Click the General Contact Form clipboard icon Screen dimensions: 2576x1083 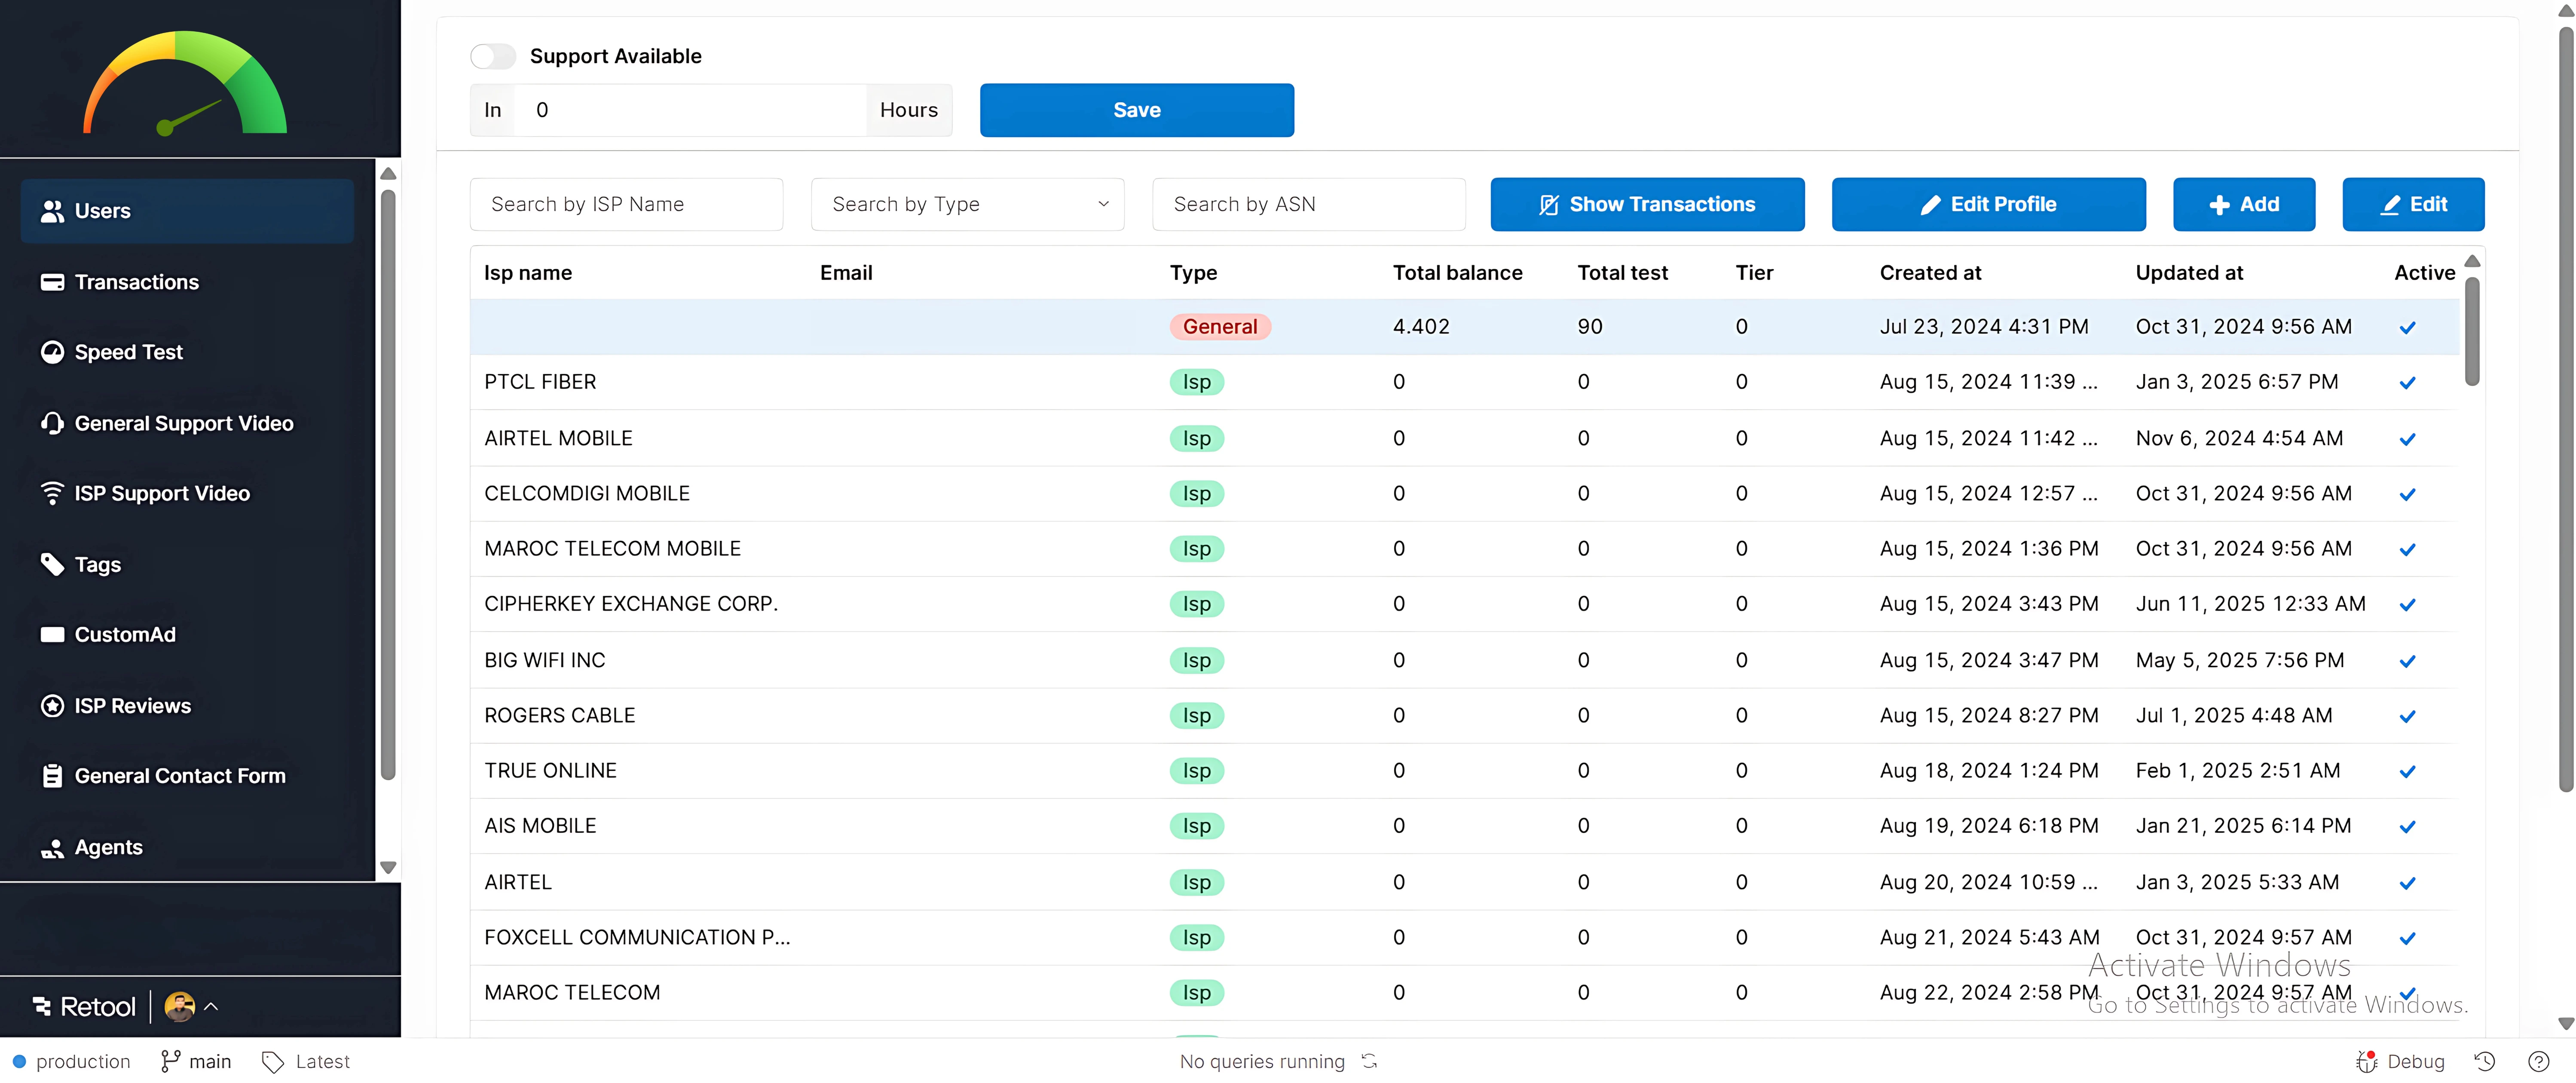(52, 776)
